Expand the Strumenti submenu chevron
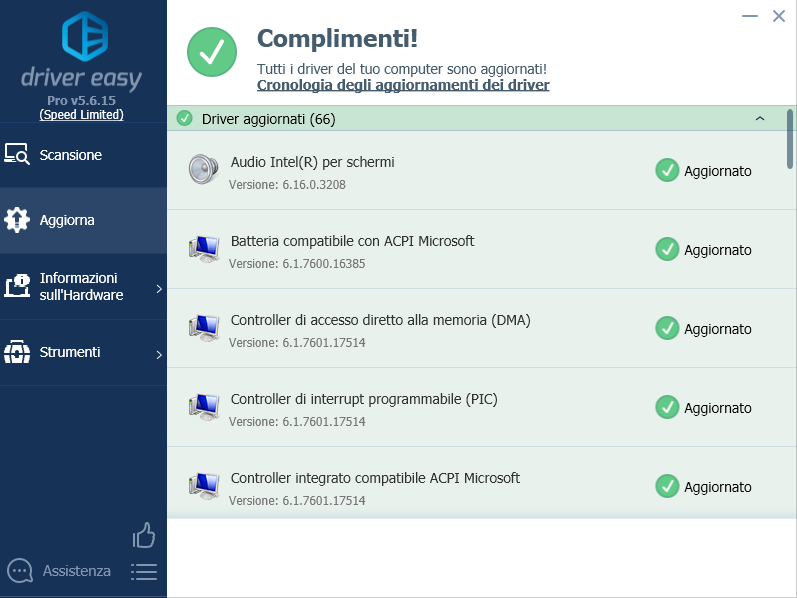Image resolution: width=797 pixels, height=598 pixels. (159, 354)
